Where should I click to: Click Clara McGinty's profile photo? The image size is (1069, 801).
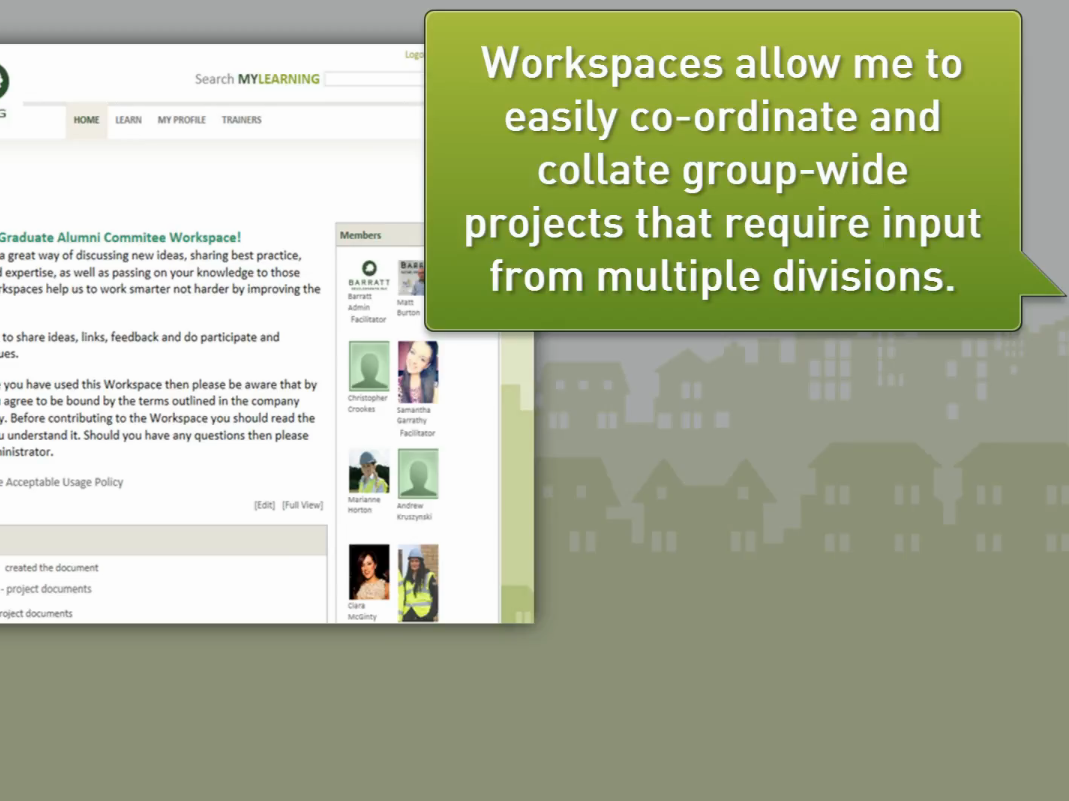pyautogui.click(x=368, y=572)
